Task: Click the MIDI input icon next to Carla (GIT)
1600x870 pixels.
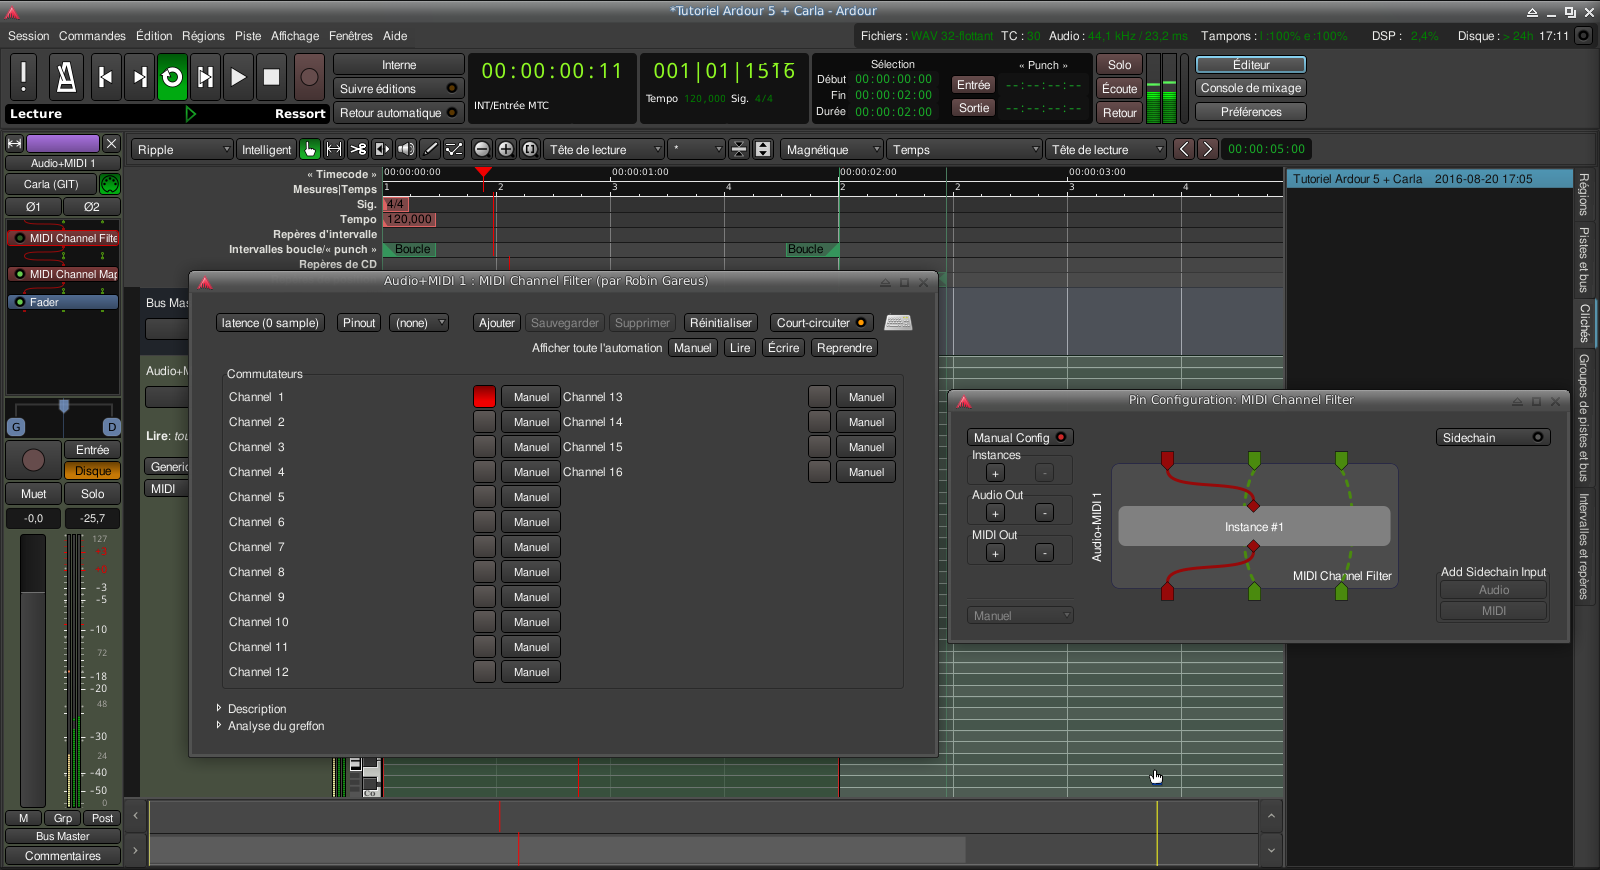Action: (110, 184)
